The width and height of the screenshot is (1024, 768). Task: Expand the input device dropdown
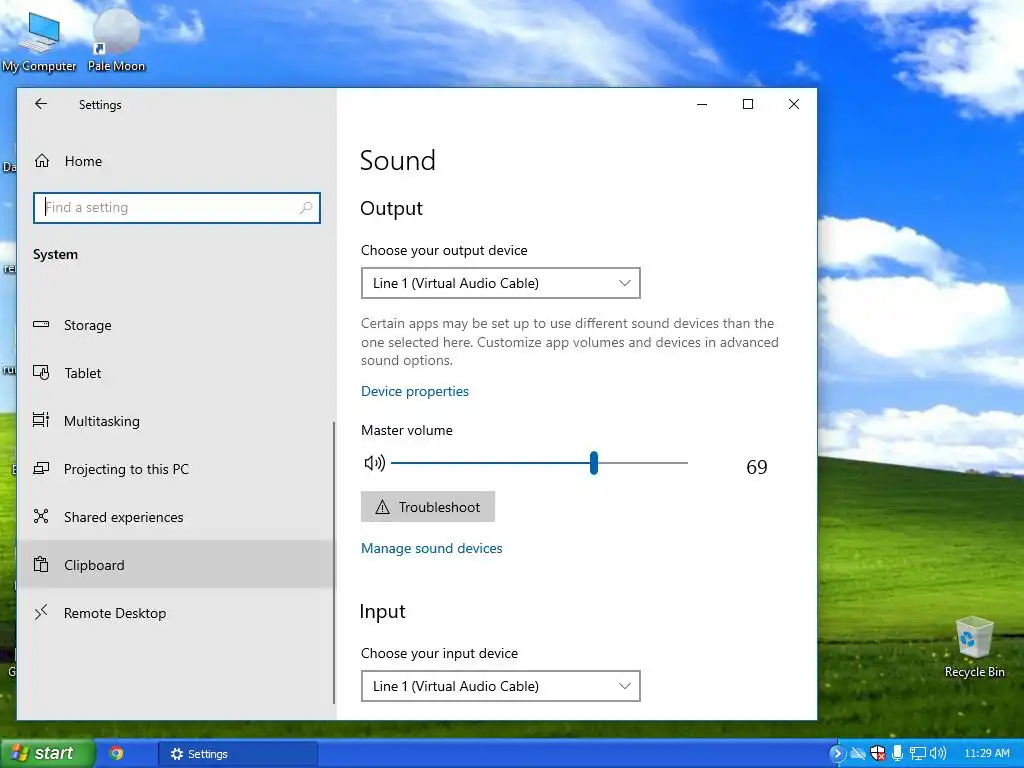pos(500,686)
